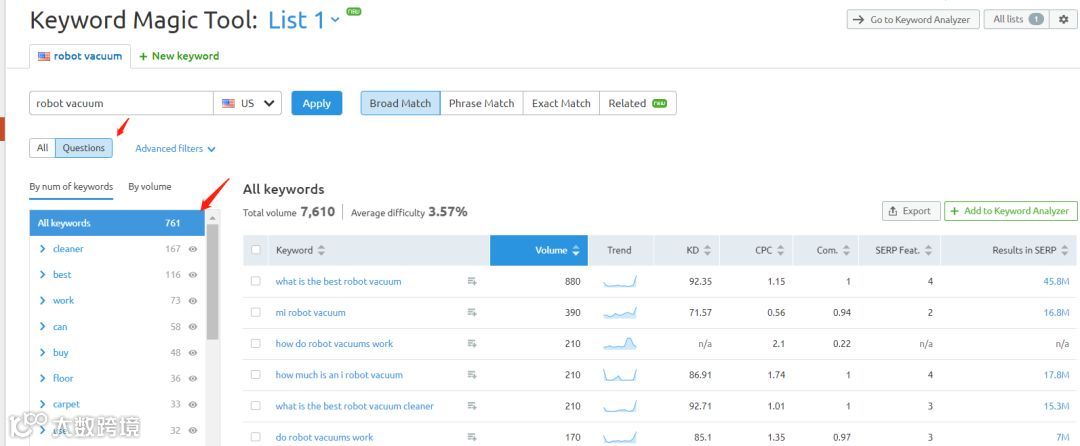Screen dimensions: 1080x446
Task: Expand the floor keyword group
Action: click(x=43, y=379)
